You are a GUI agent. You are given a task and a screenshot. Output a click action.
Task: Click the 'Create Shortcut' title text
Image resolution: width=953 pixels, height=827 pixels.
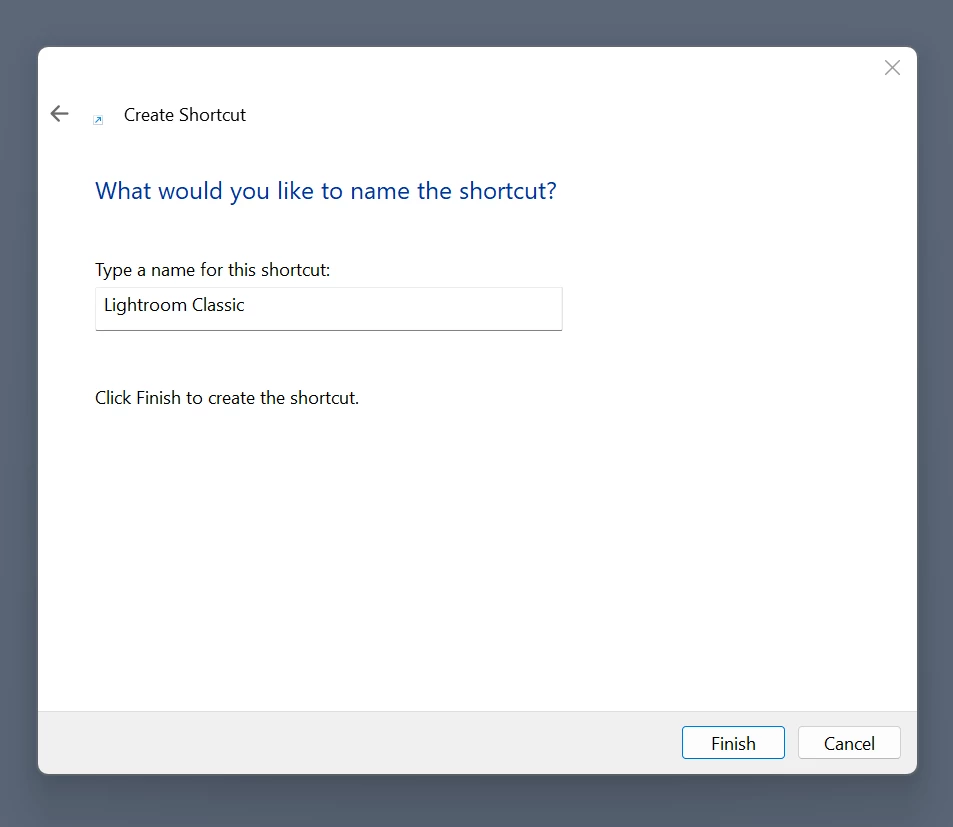(185, 115)
